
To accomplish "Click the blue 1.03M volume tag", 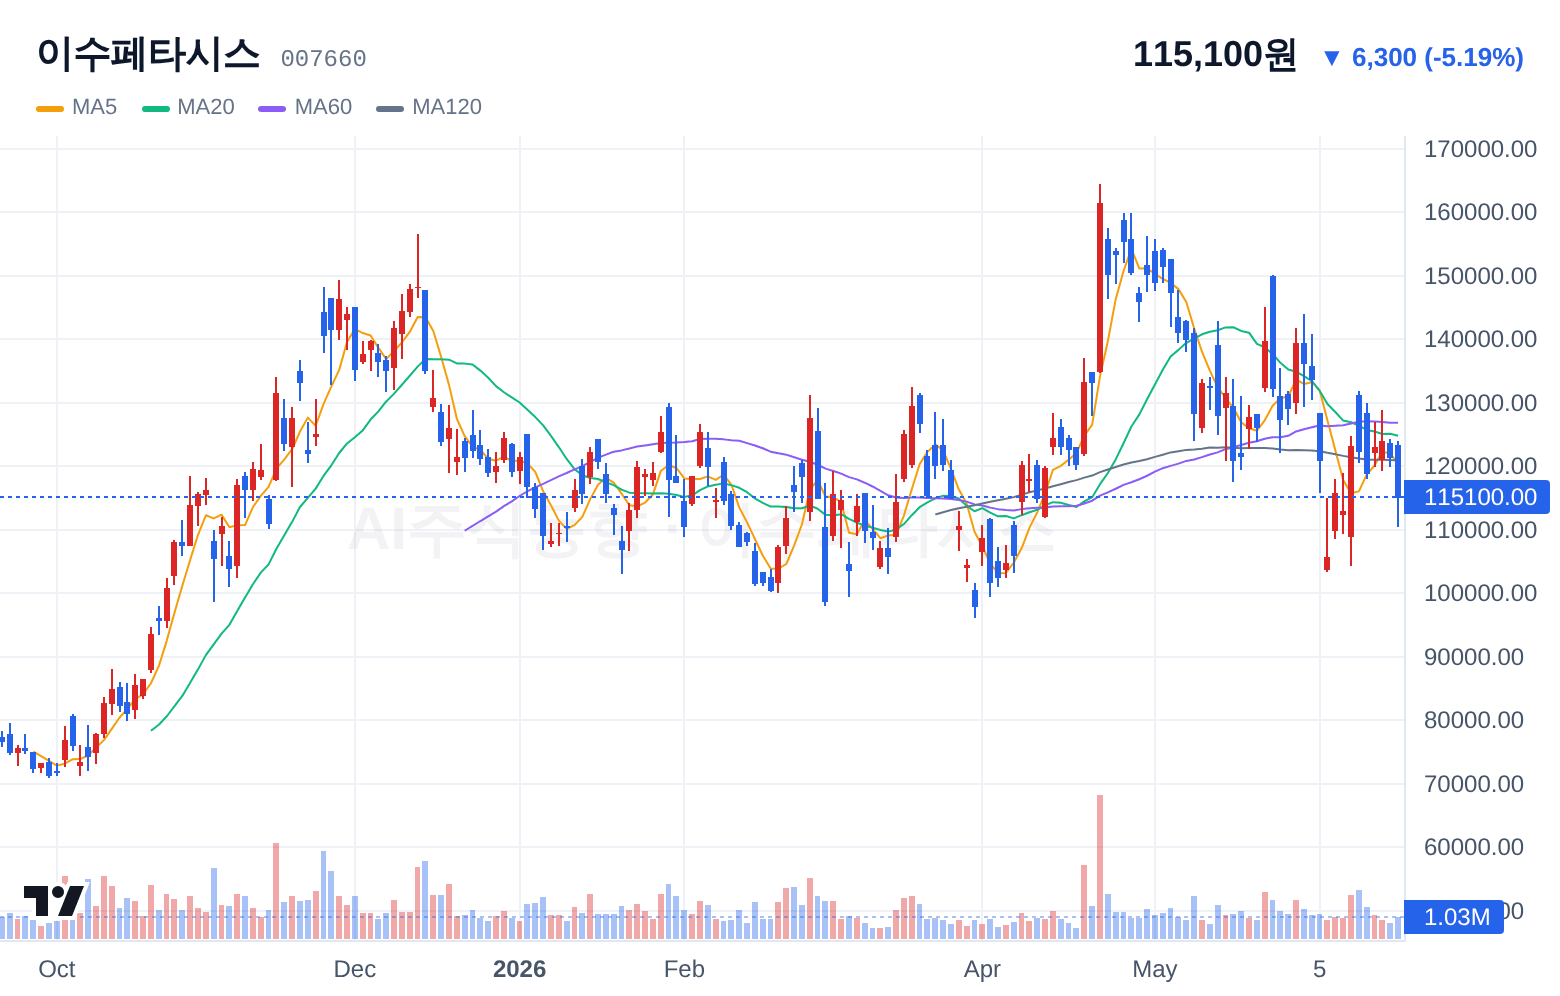I will coord(1454,917).
